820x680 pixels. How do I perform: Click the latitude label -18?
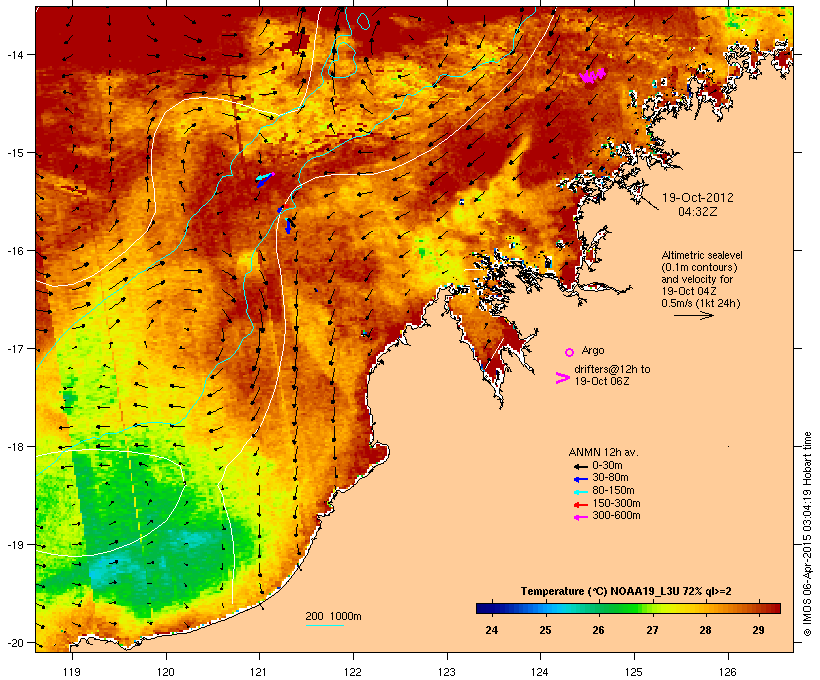click(x=14, y=447)
